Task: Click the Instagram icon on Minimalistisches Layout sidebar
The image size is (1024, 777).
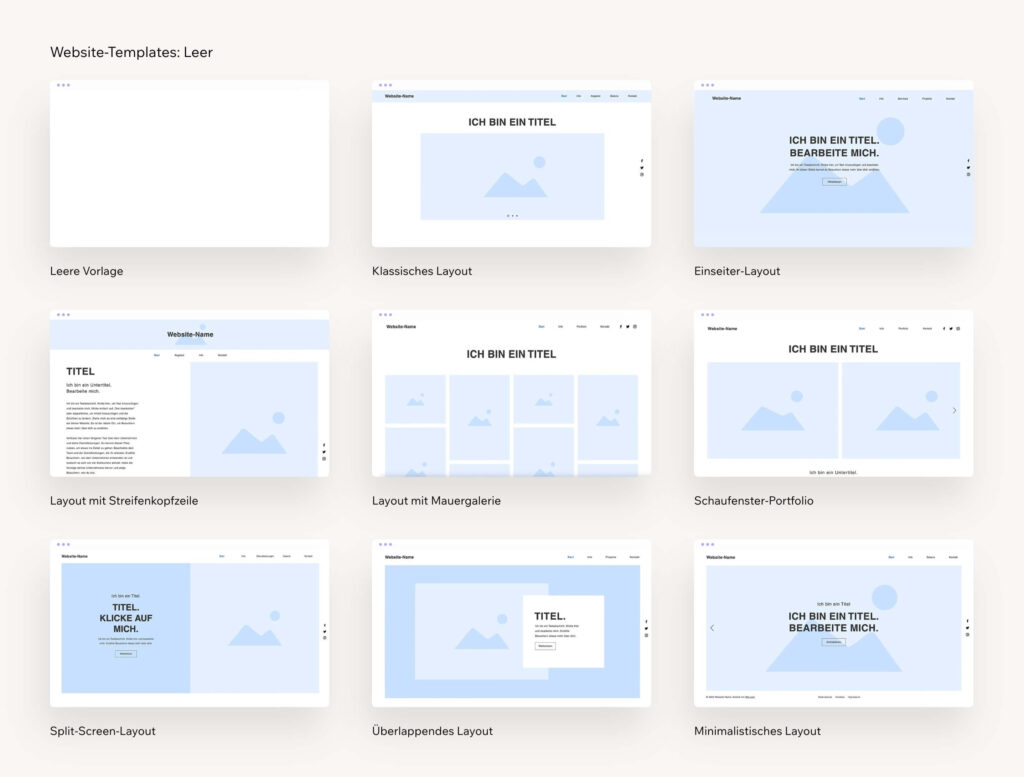Action: point(968,635)
